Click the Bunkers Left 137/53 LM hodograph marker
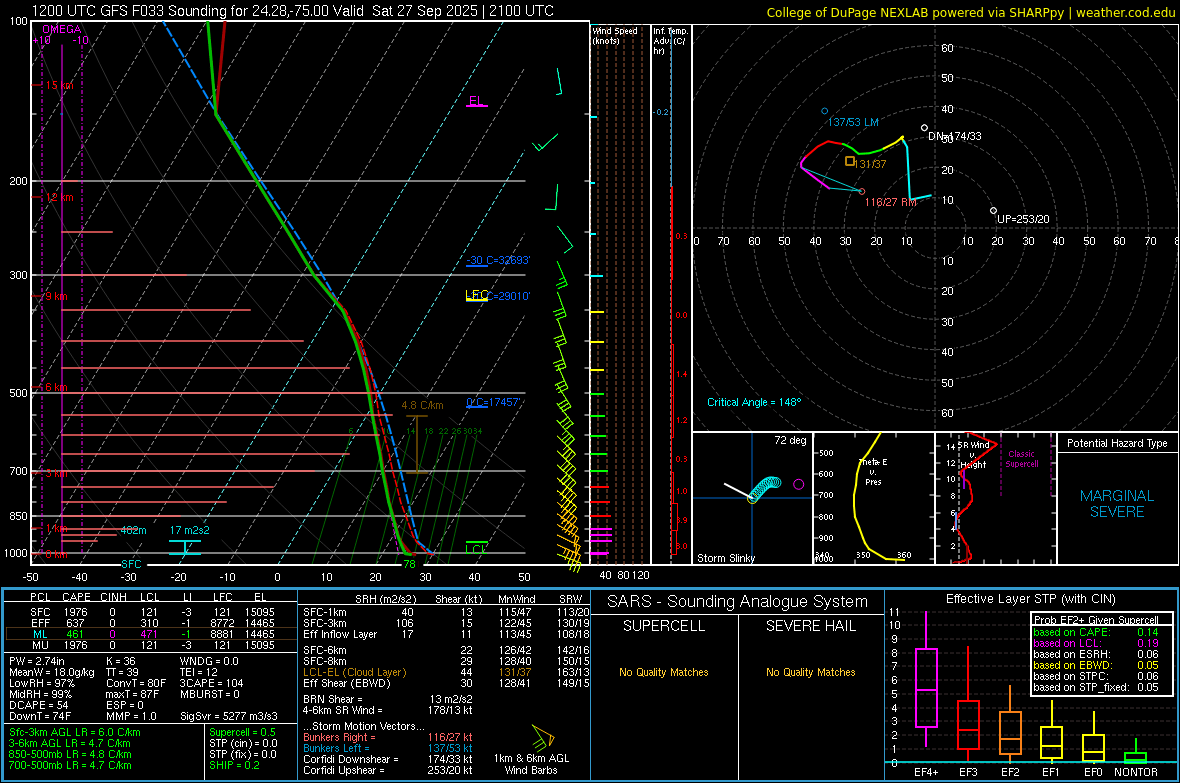1180x783 pixels. [825, 111]
